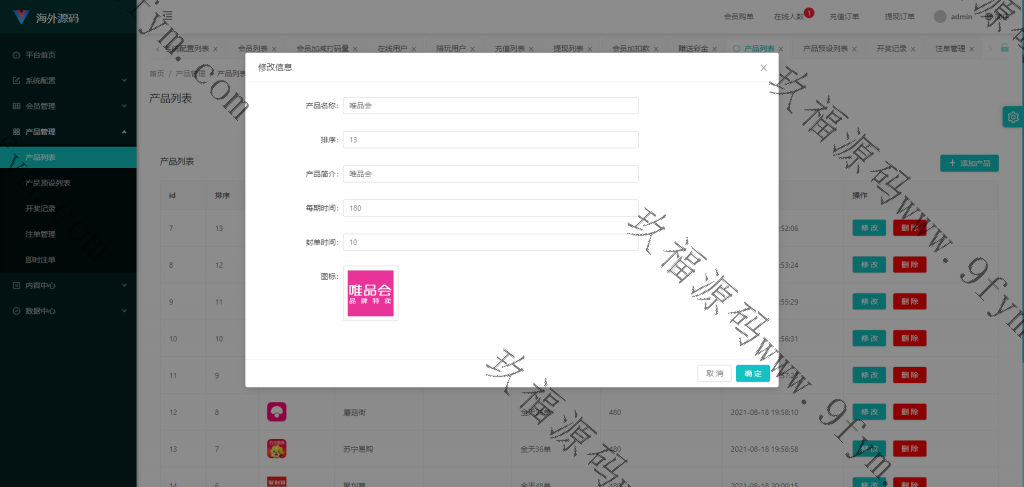Click the admin user avatar
This screenshot has width=1024, height=487.
click(939, 16)
